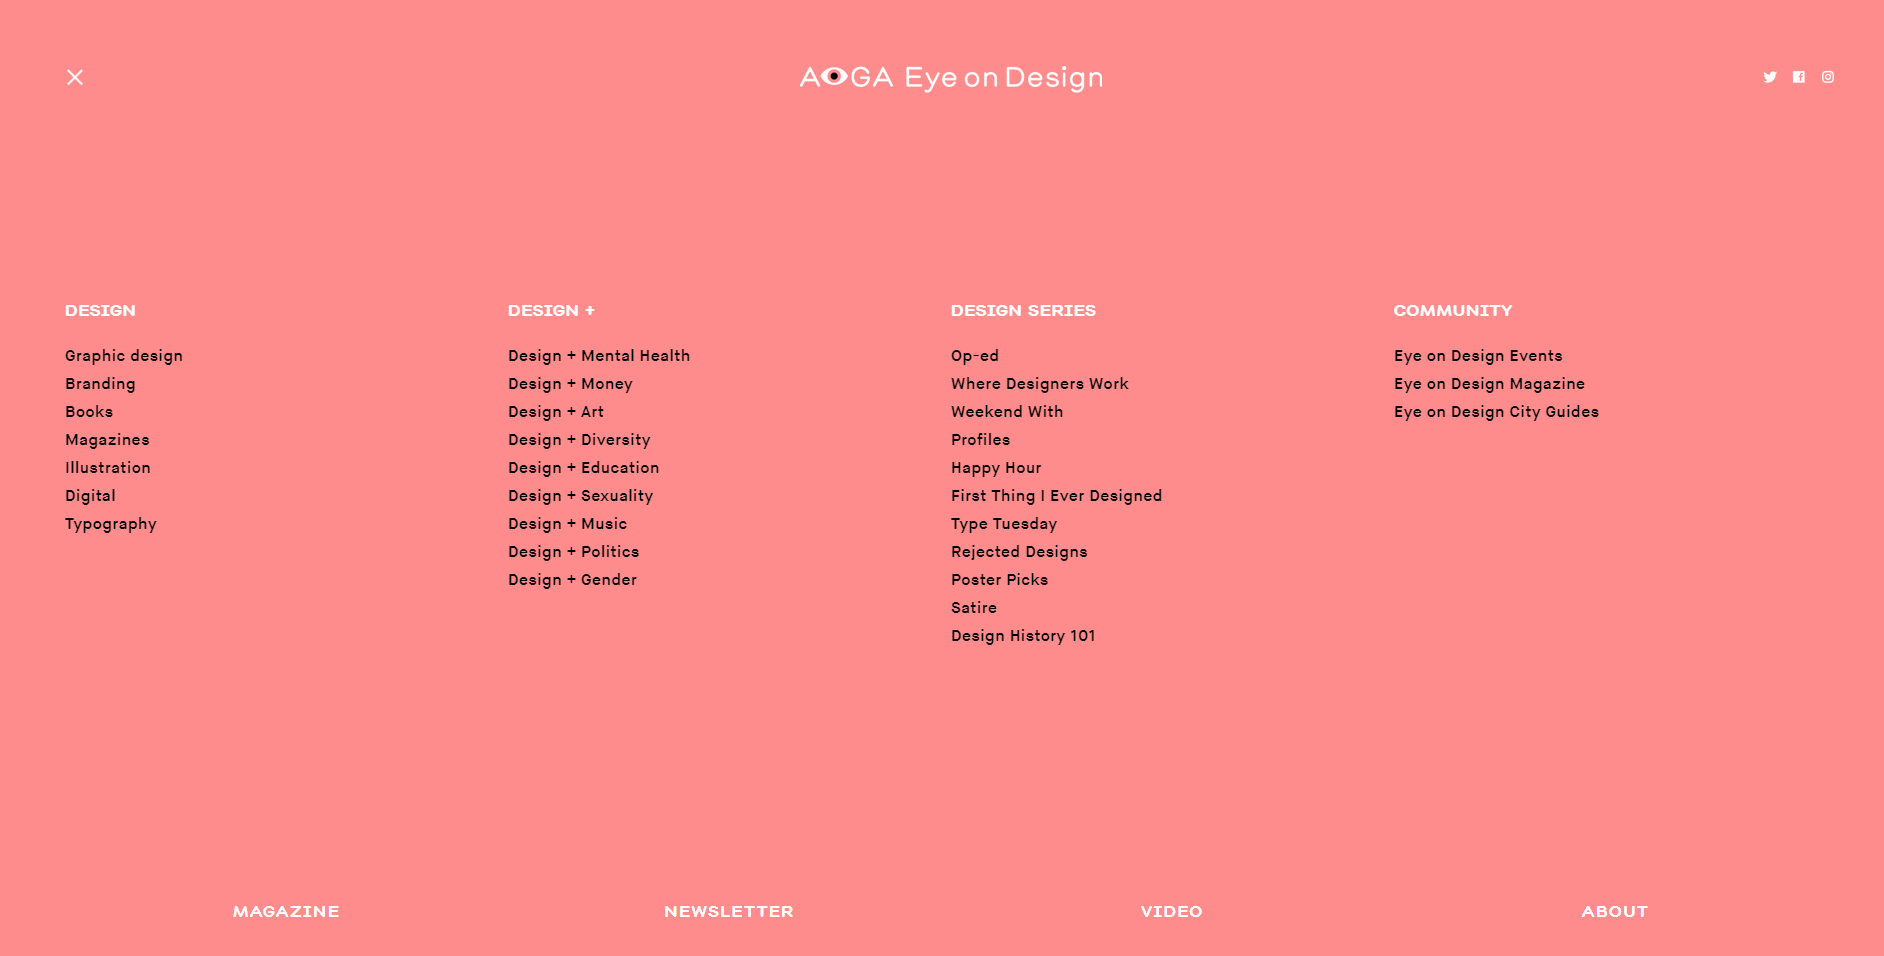Open Eye on Design Magazine link
The height and width of the screenshot is (956, 1884).
pyautogui.click(x=1489, y=384)
